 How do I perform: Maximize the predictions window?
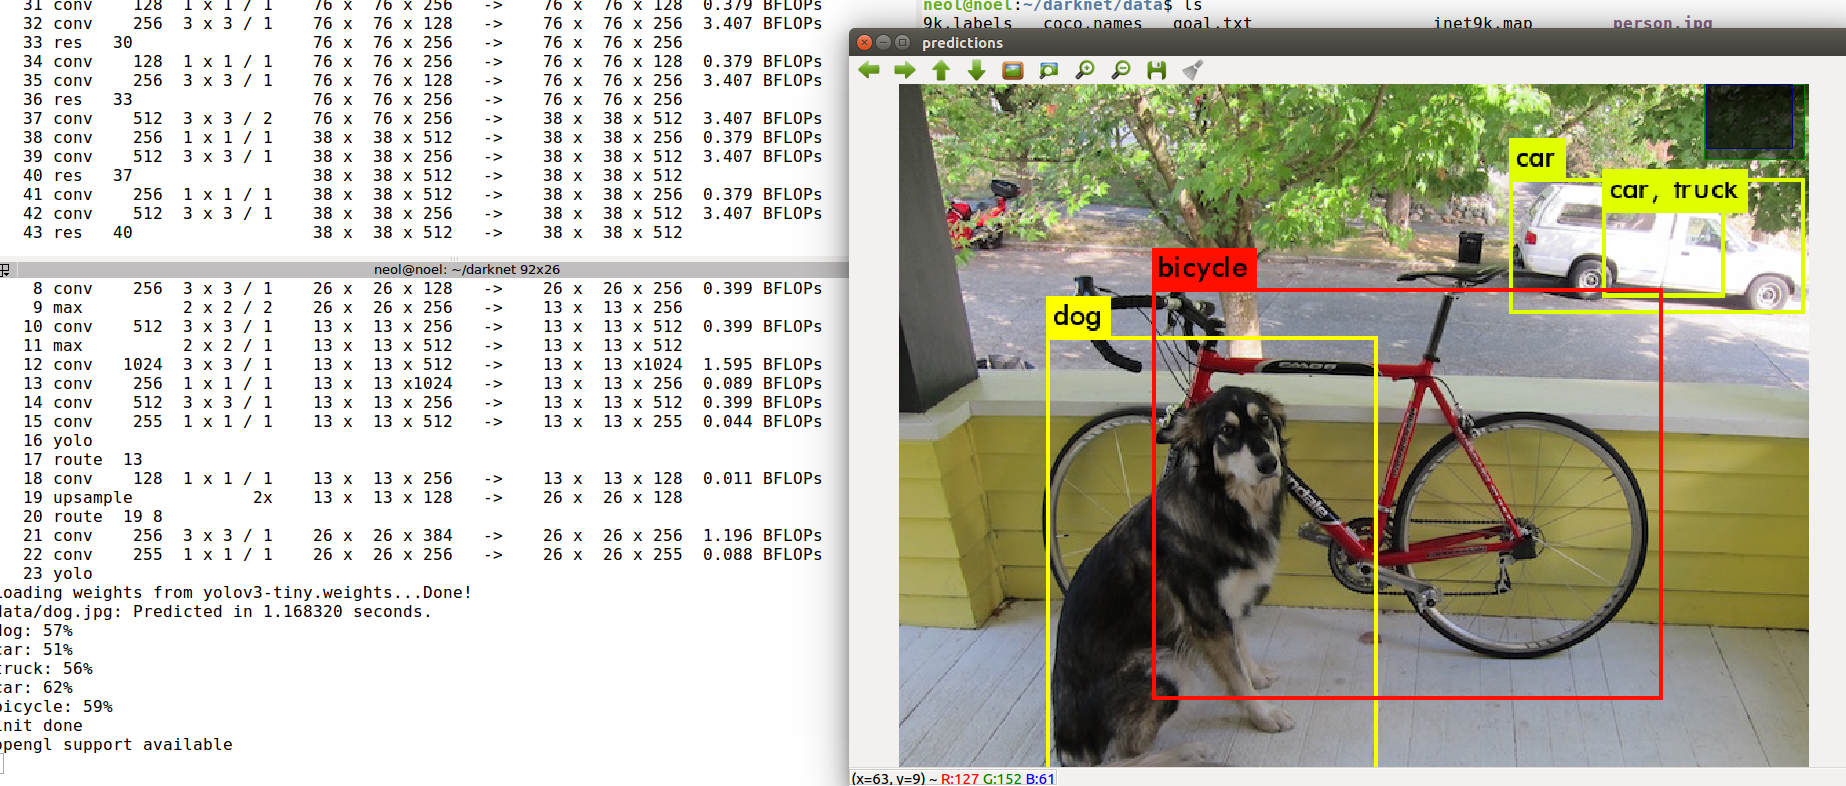click(902, 42)
